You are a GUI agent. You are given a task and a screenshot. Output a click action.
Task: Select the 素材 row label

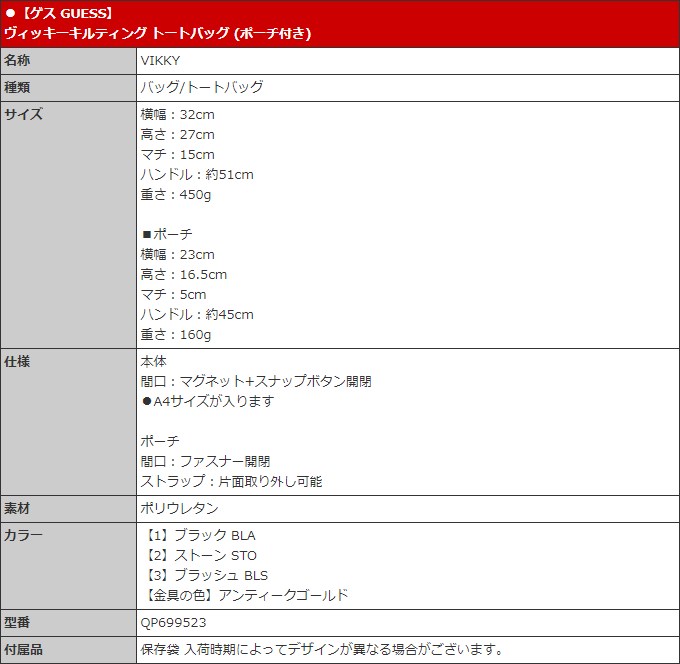[x=17, y=508]
